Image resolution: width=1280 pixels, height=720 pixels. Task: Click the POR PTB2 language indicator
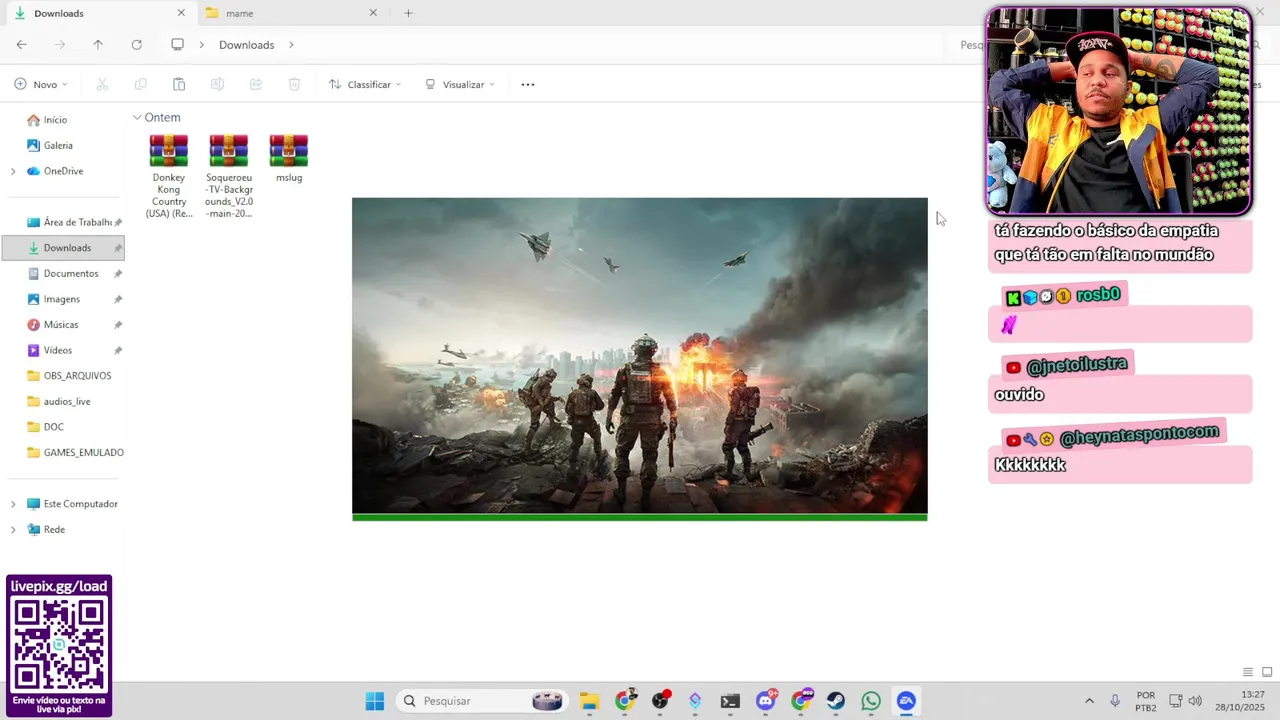point(1146,701)
